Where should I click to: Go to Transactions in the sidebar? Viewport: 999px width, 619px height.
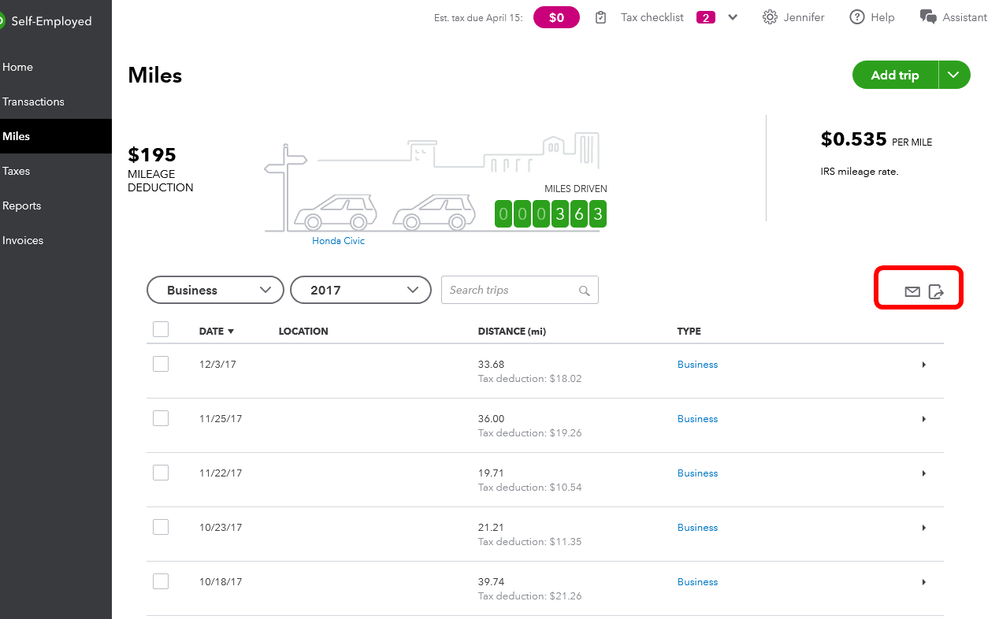pyautogui.click(x=33, y=102)
